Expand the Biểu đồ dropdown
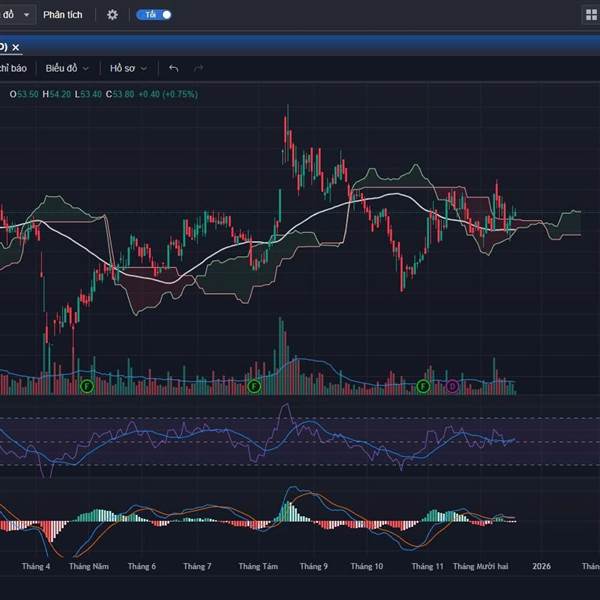Viewport: 600px width, 600px height. (67, 68)
